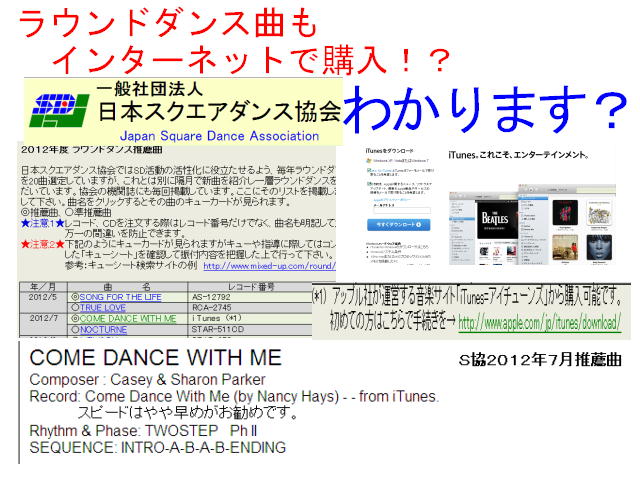Open the www.mixed-up.com/round link
640x480 pixels.
click(269, 266)
